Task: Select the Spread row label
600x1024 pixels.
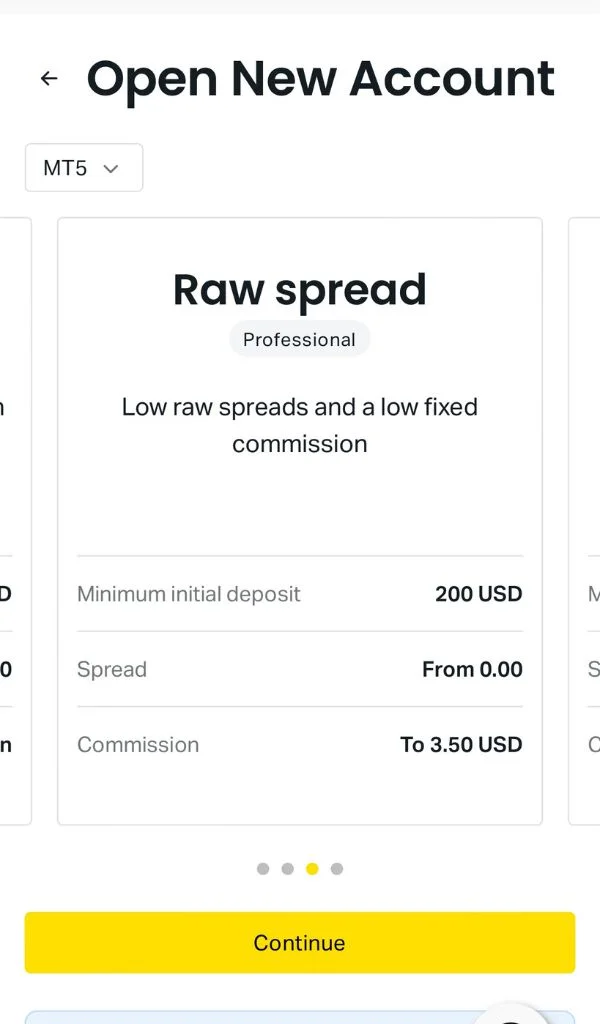Action: [112, 670]
